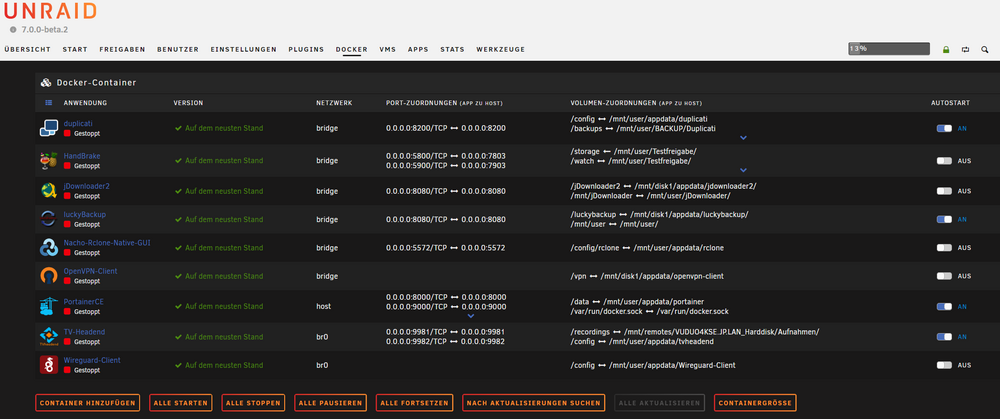Image resolution: width=1000 pixels, height=419 pixels.
Task: Expand PortainerCE port mappings chevron
Action: click(x=471, y=316)
